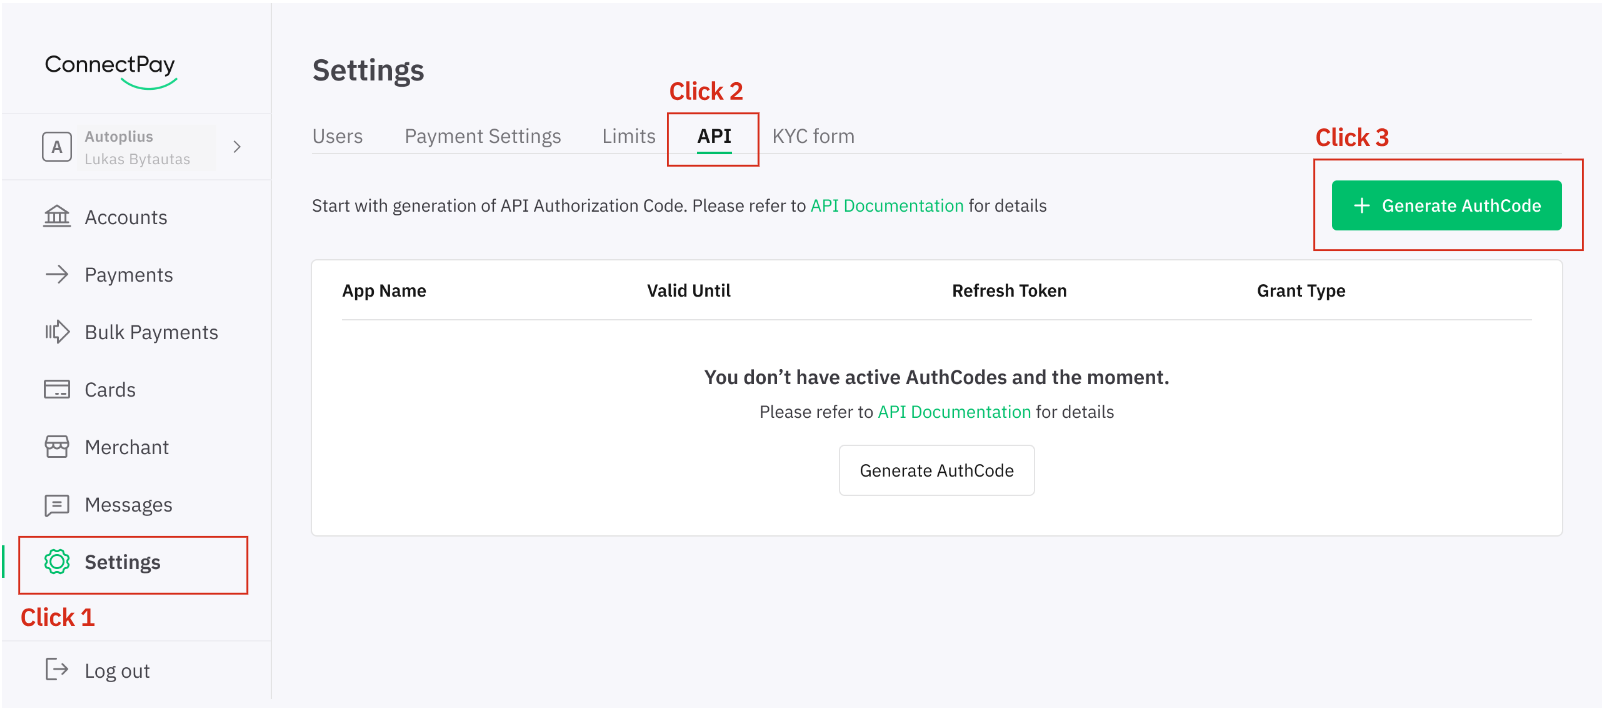The width and height of the screenshot is (1602, 708).
Task: Click the Log out icon
Action: click(57, 670)
